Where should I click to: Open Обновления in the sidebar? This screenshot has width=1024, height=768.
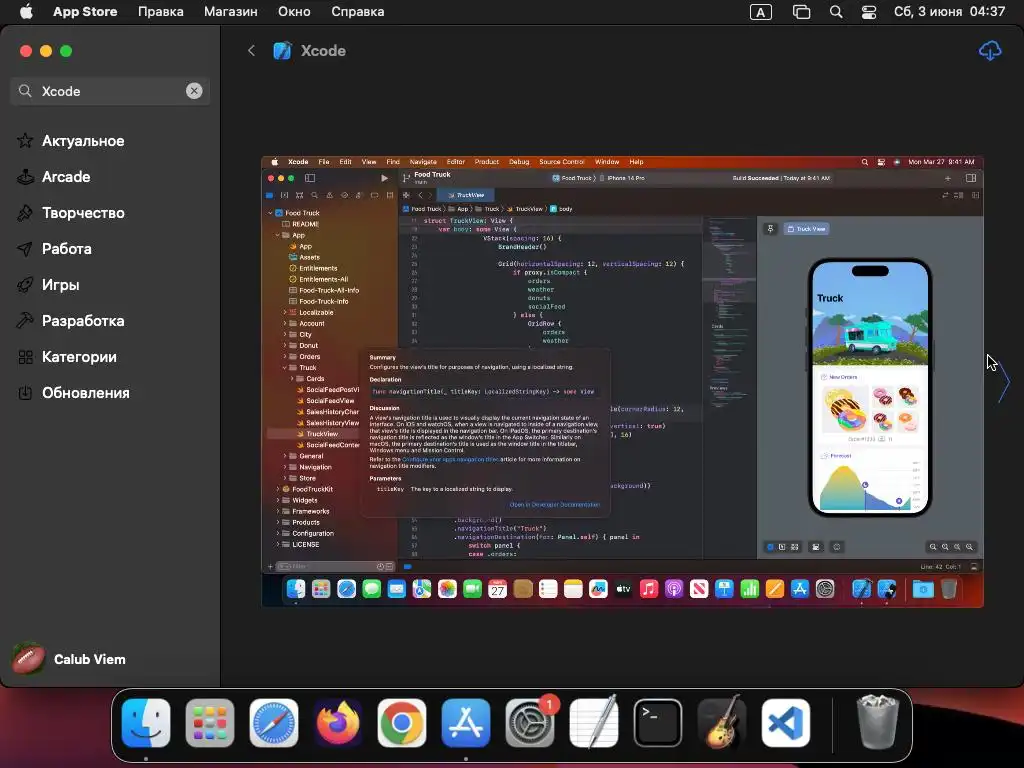coord(86,392)
